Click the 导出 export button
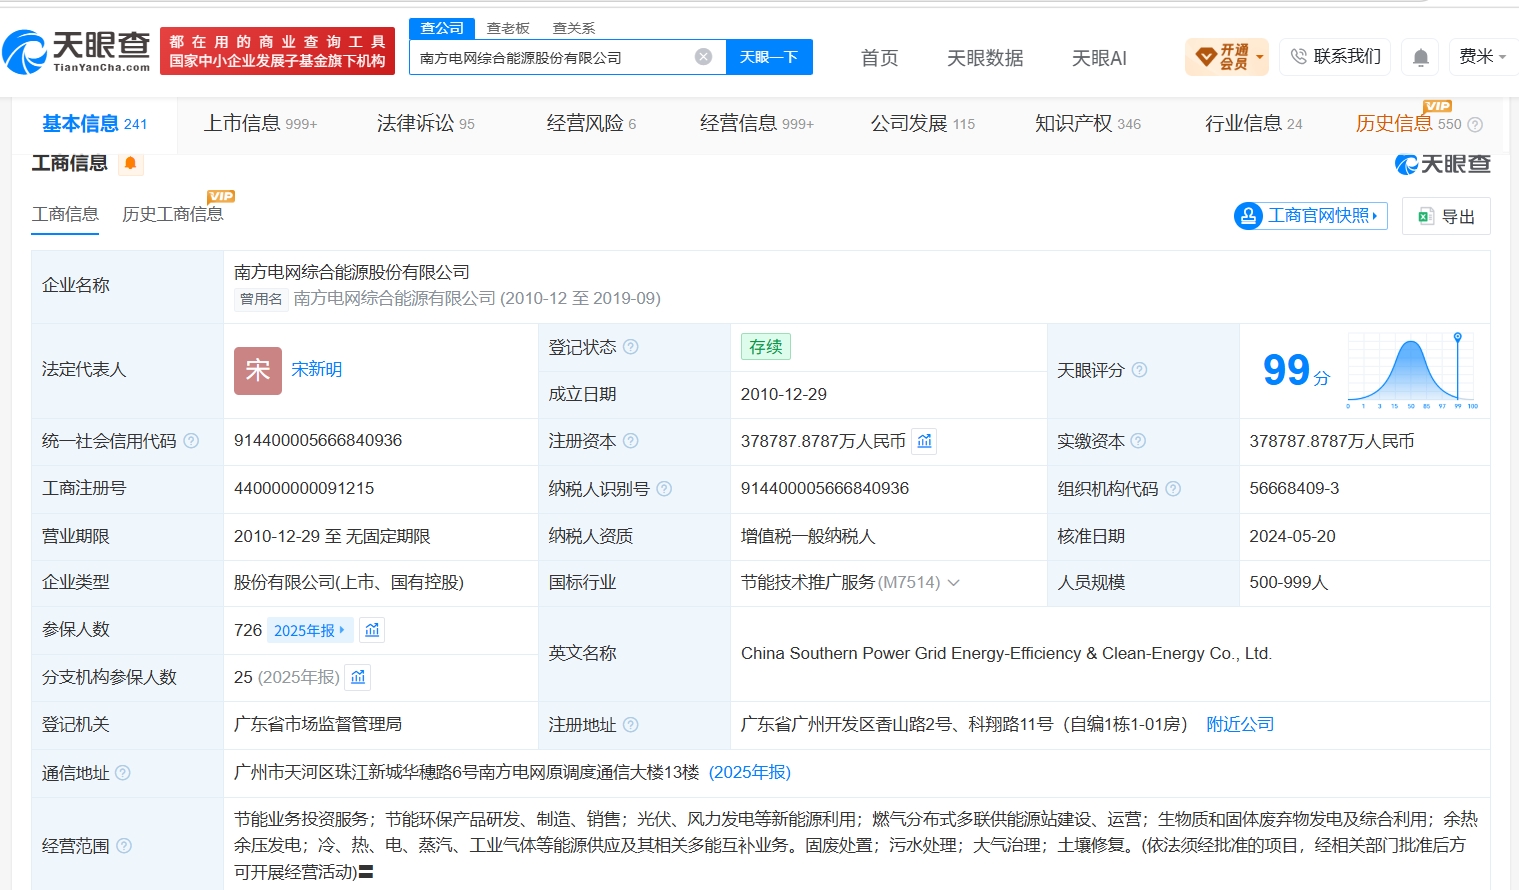The height and width of the screenshot is (890, 1519). click(1446, 216)
